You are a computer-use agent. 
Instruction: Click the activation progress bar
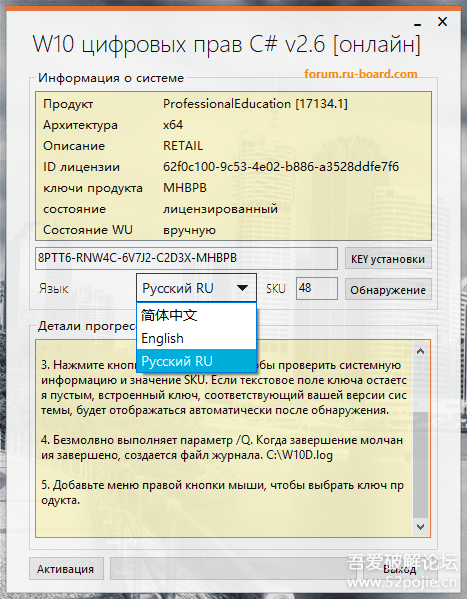[x=233, y=569]
